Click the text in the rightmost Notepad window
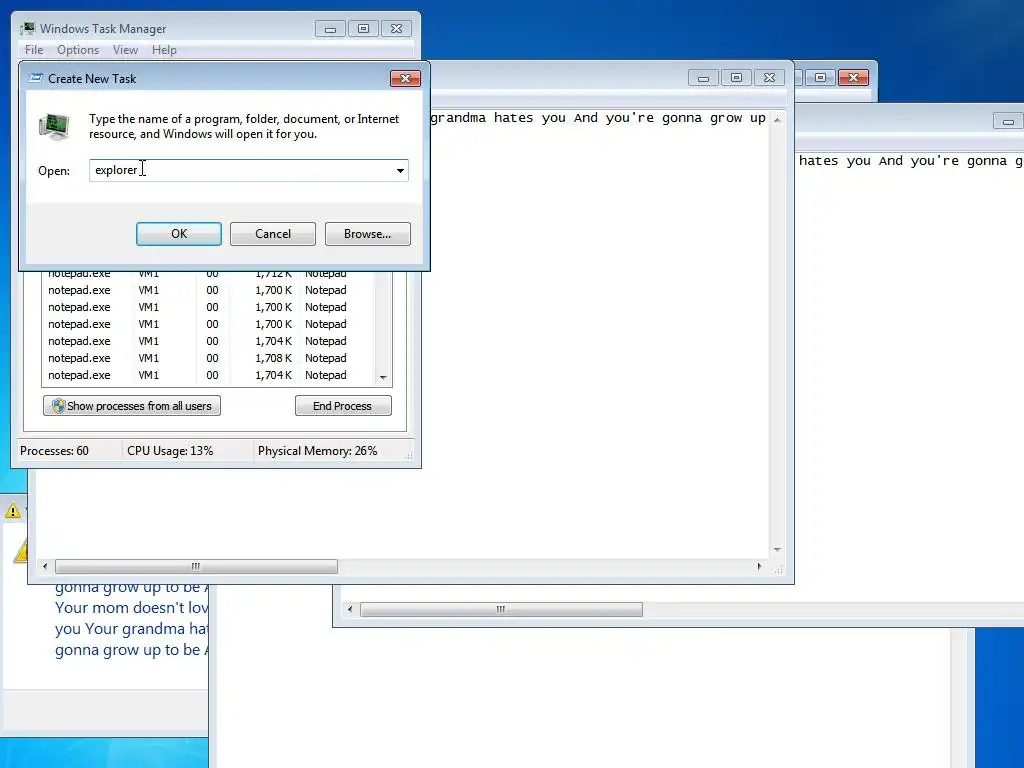The width and height of the screenshot is (1024, 768). click(x=911, y=161)
